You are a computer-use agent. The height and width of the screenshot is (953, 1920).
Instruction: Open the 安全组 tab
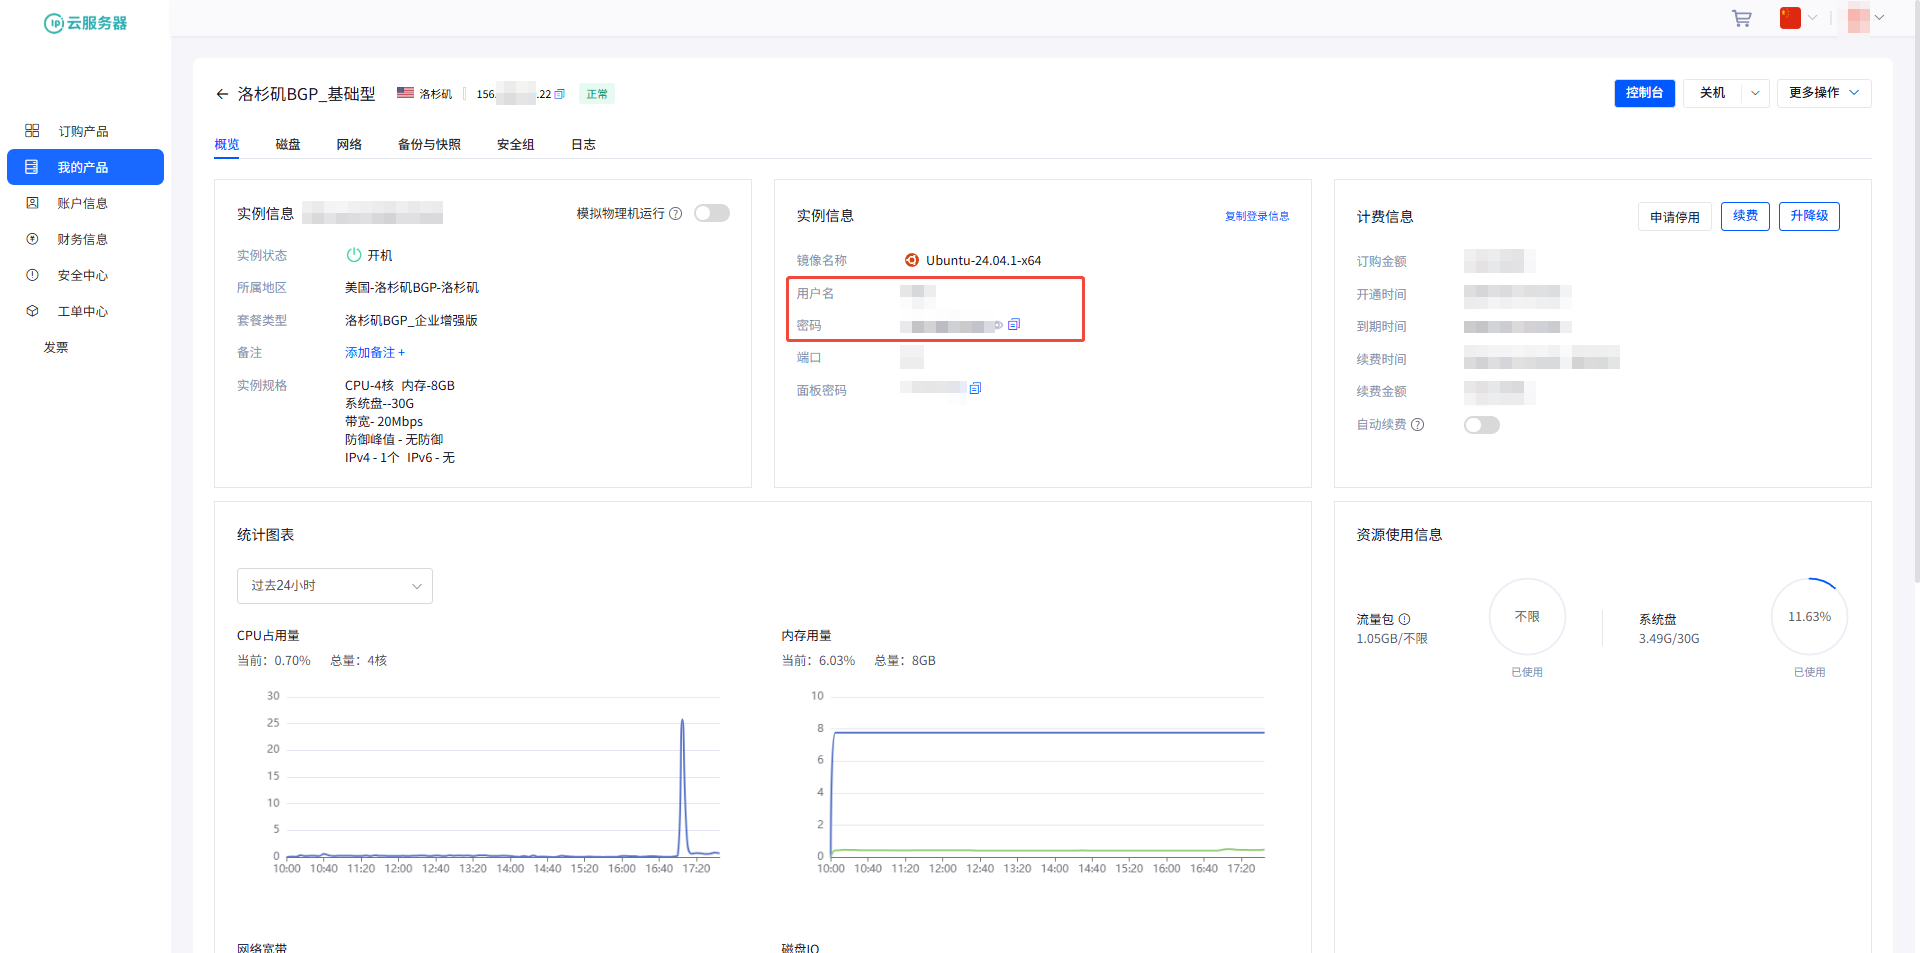[515, 145]
